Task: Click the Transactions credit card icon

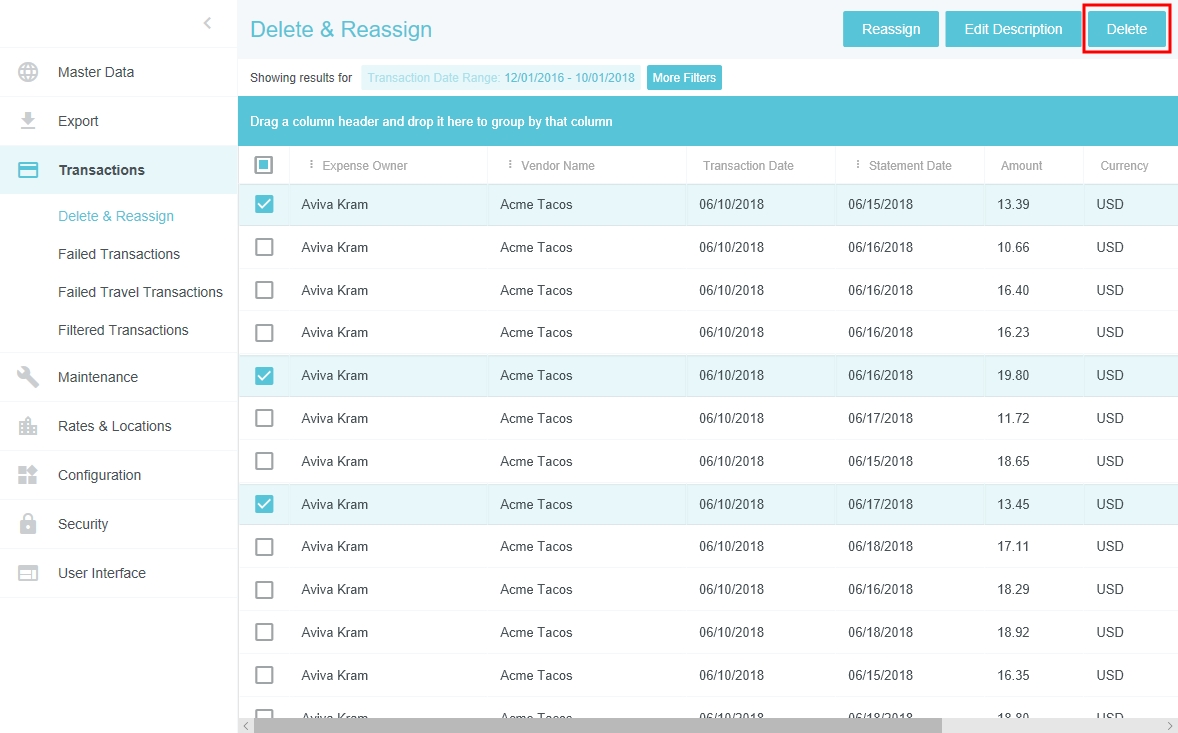Action: pos(28,170)
